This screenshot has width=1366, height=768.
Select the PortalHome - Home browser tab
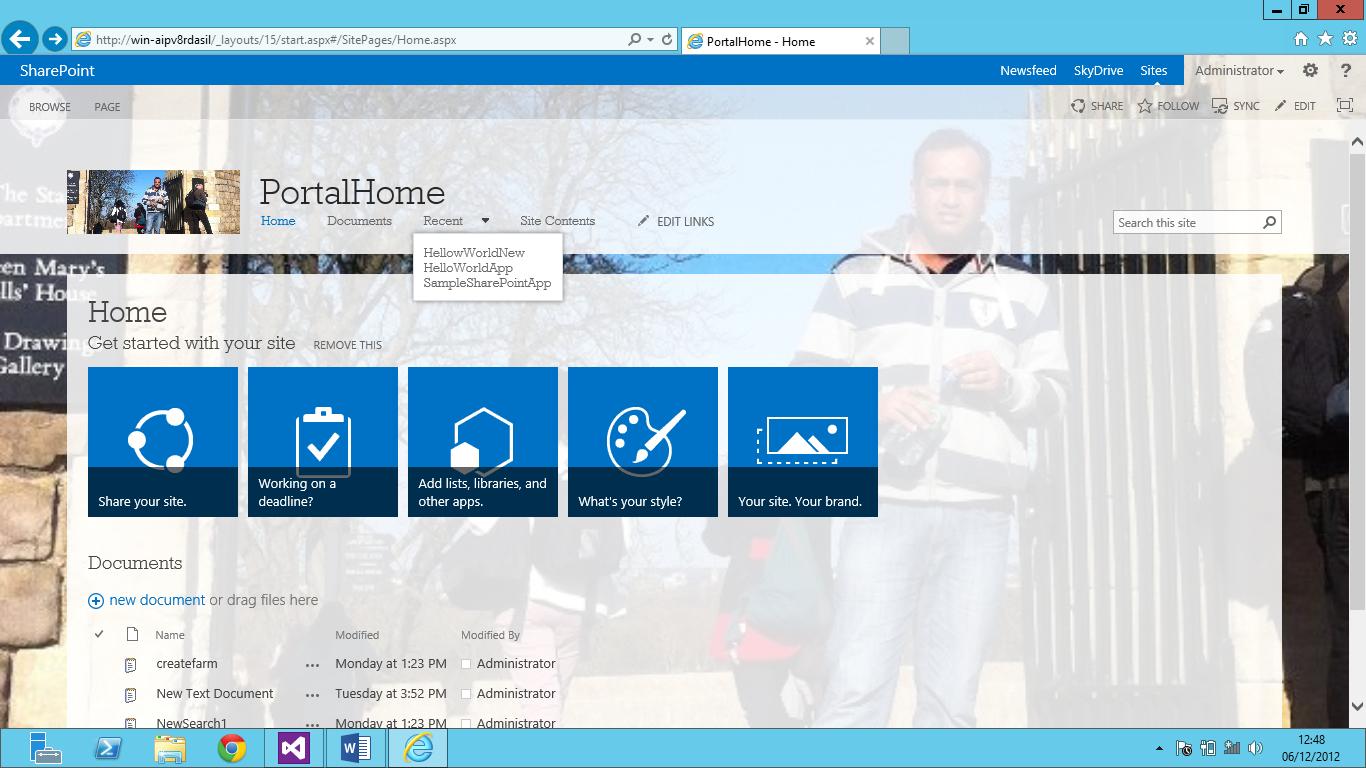780,41
